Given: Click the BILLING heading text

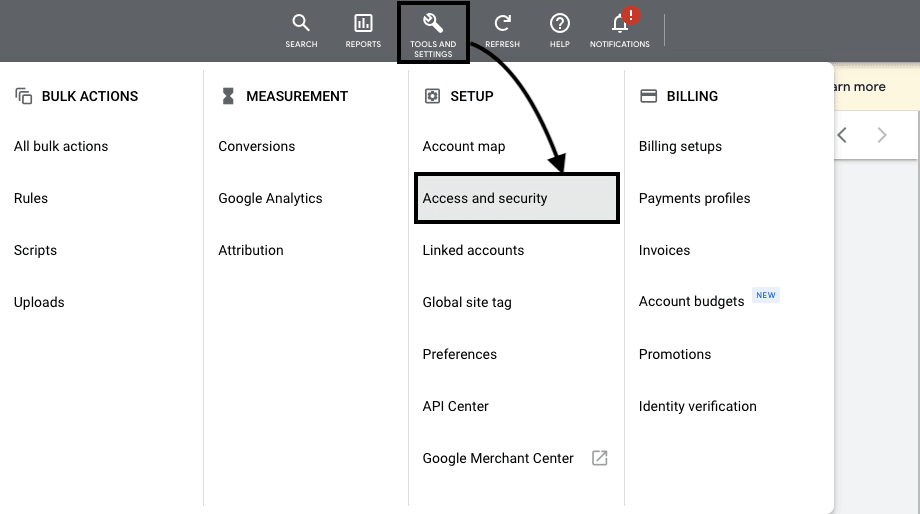Looking at the screenshot, I should [692, 96].
